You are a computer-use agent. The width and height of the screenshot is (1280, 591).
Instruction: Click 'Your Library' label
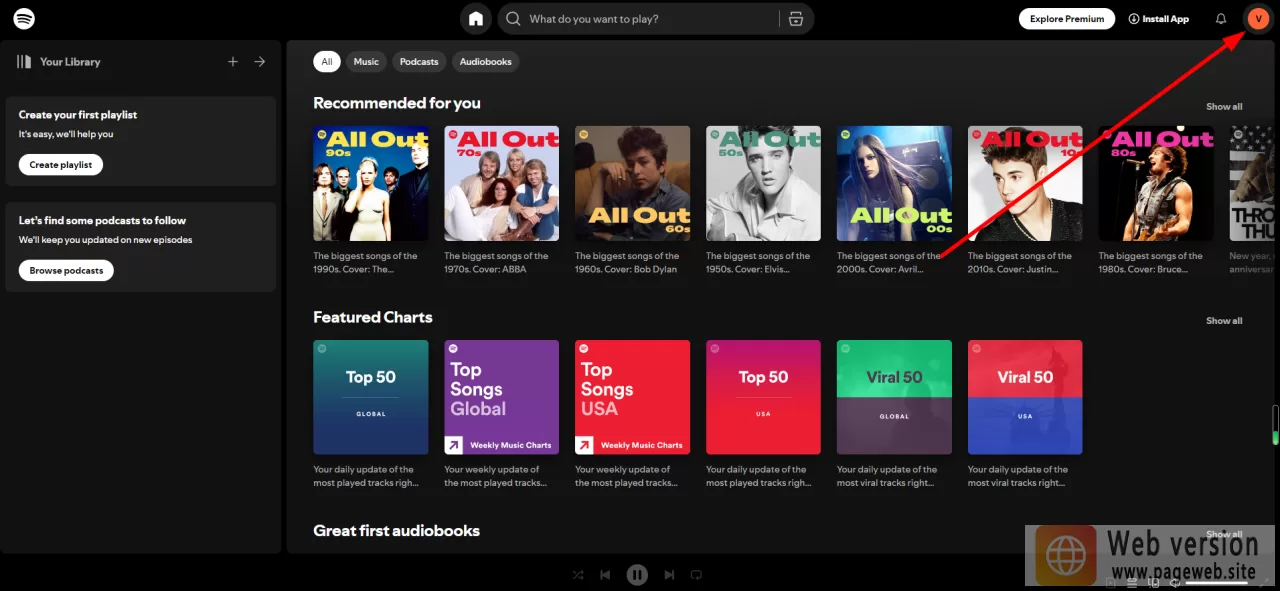tap(70, 62)
